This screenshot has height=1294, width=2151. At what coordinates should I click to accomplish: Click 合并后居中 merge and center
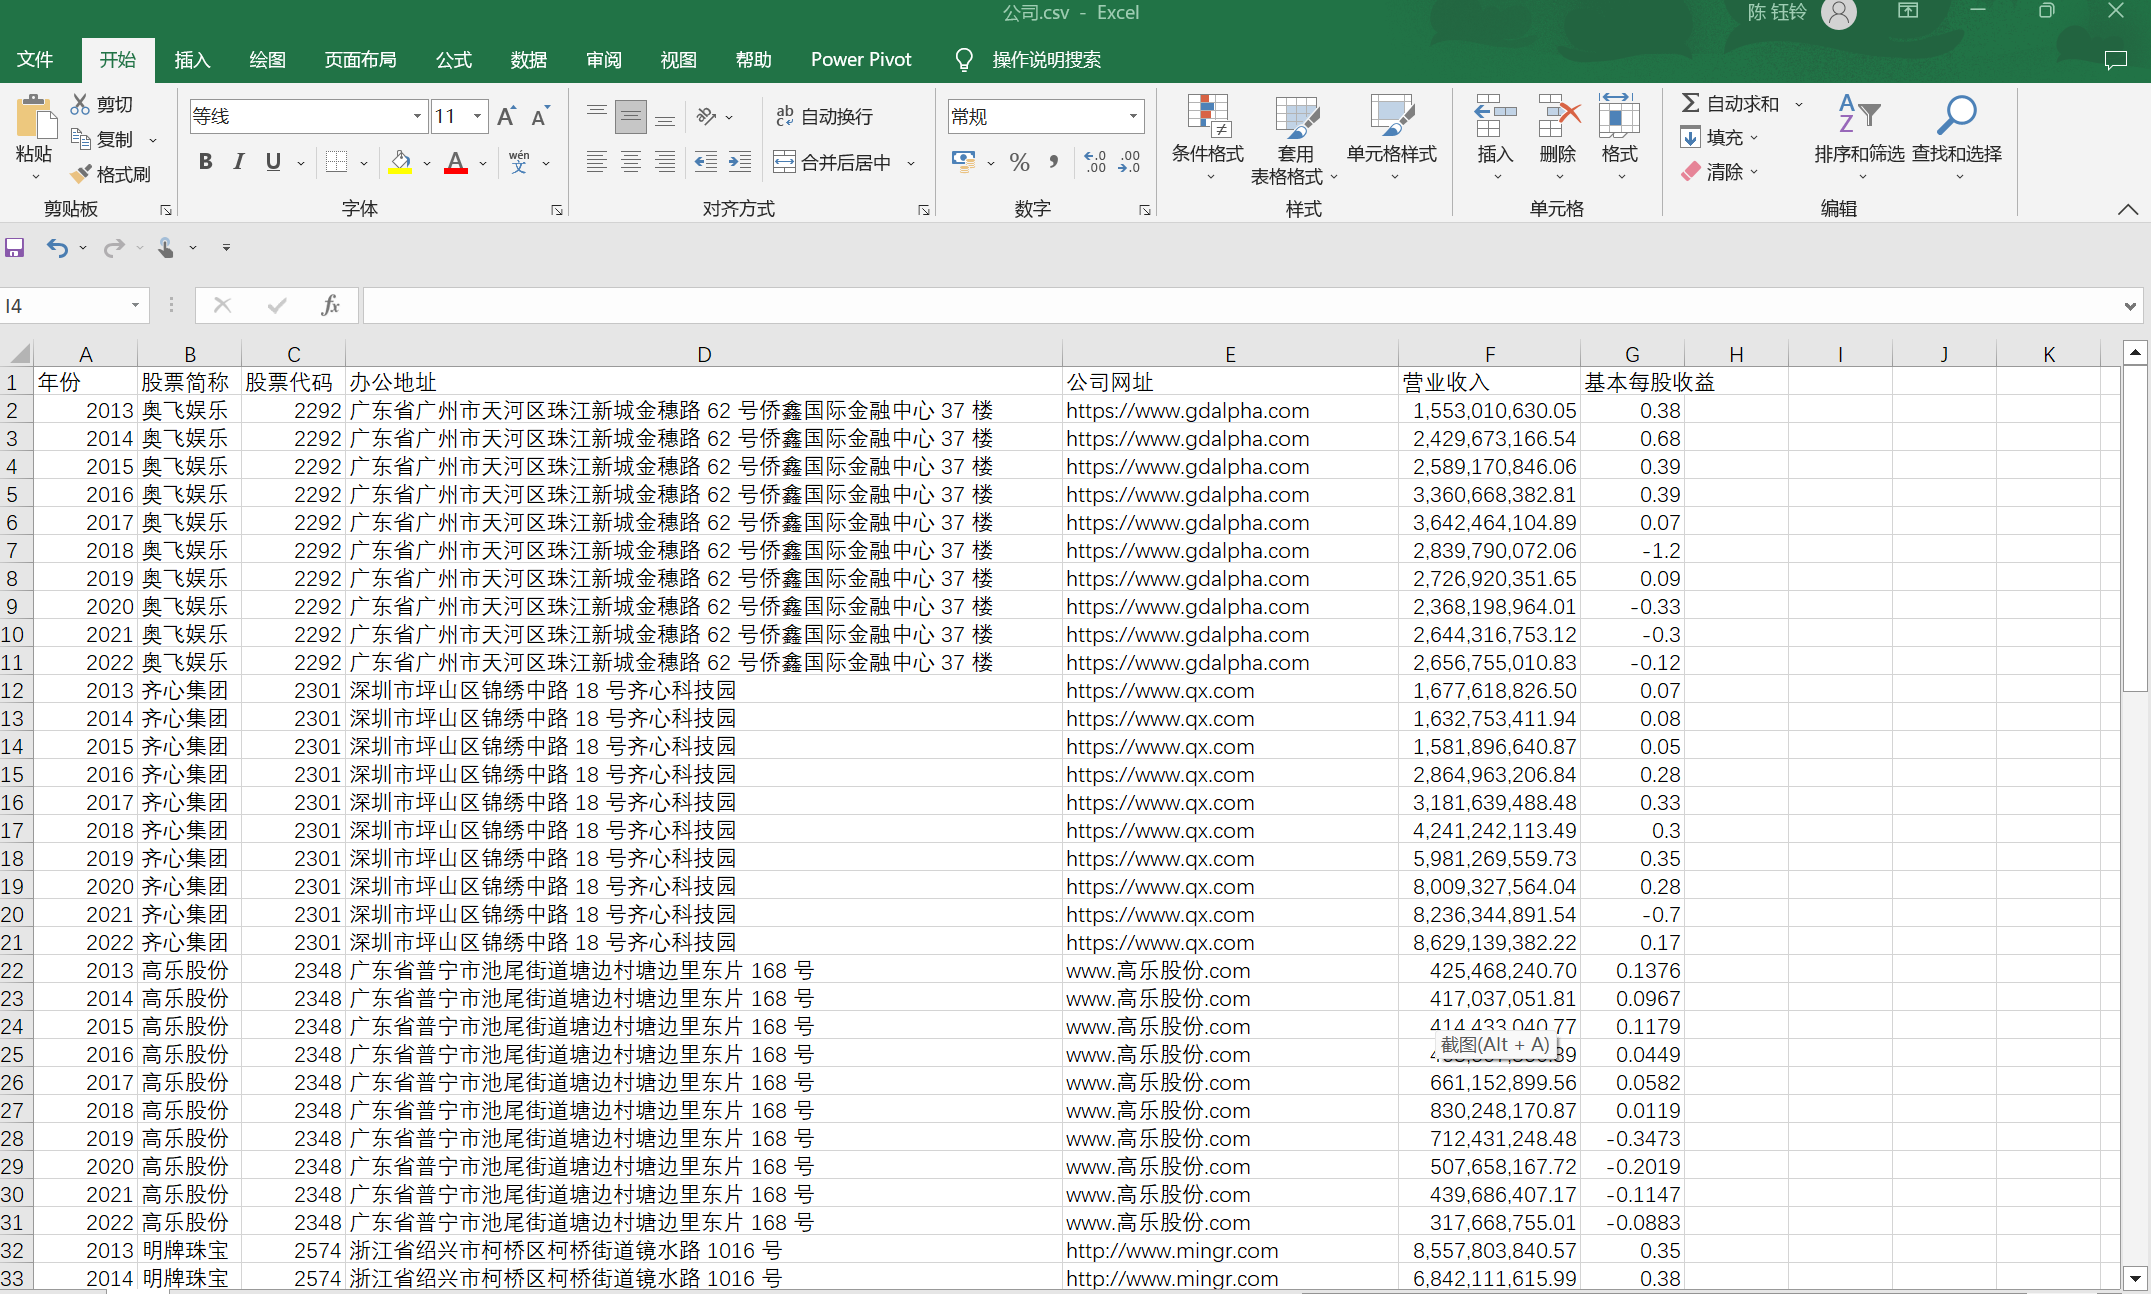point(832,162)
